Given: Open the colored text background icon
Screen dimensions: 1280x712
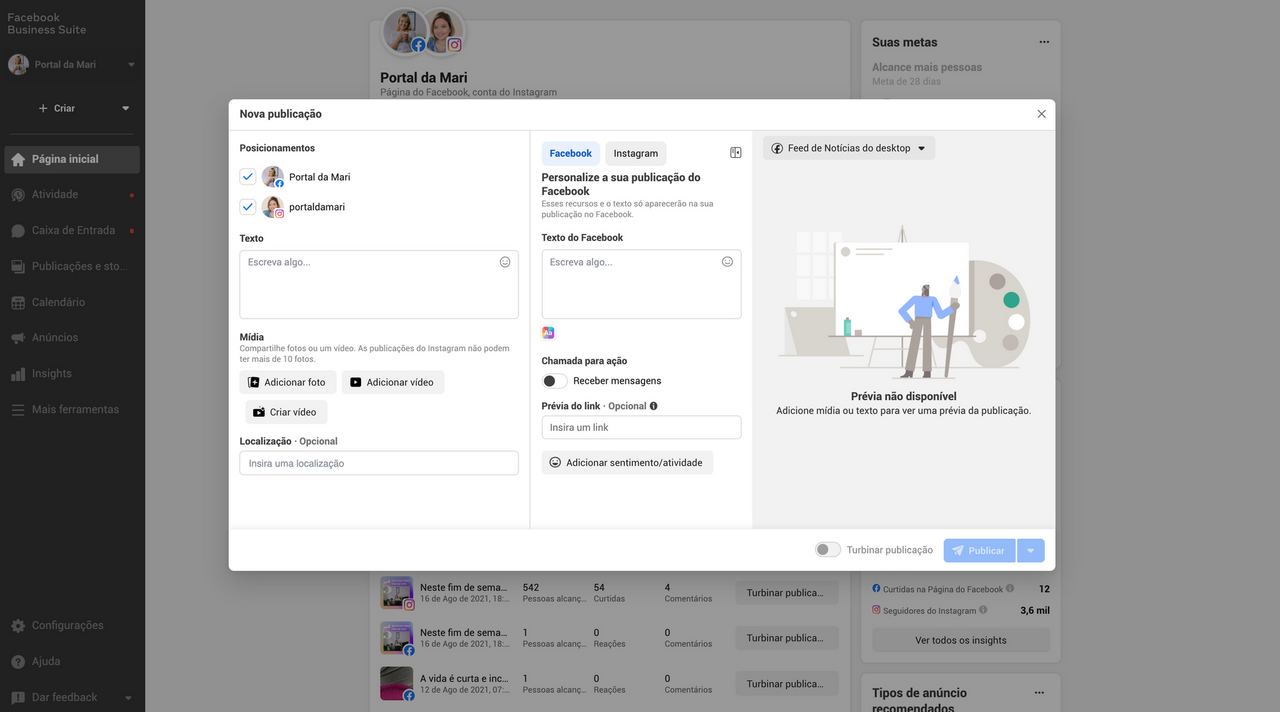Looking at the screenshot, I should point(548,333).
